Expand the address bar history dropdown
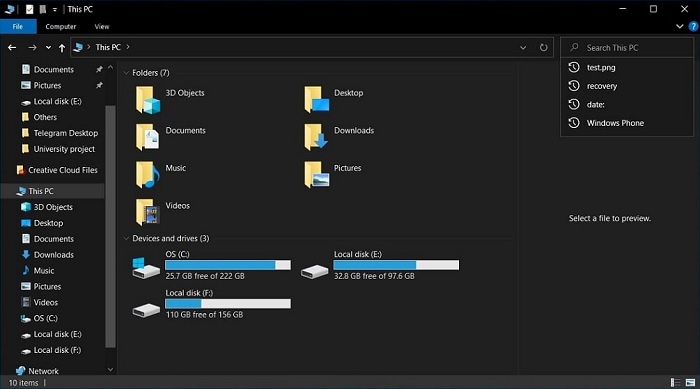 (523, 47)
